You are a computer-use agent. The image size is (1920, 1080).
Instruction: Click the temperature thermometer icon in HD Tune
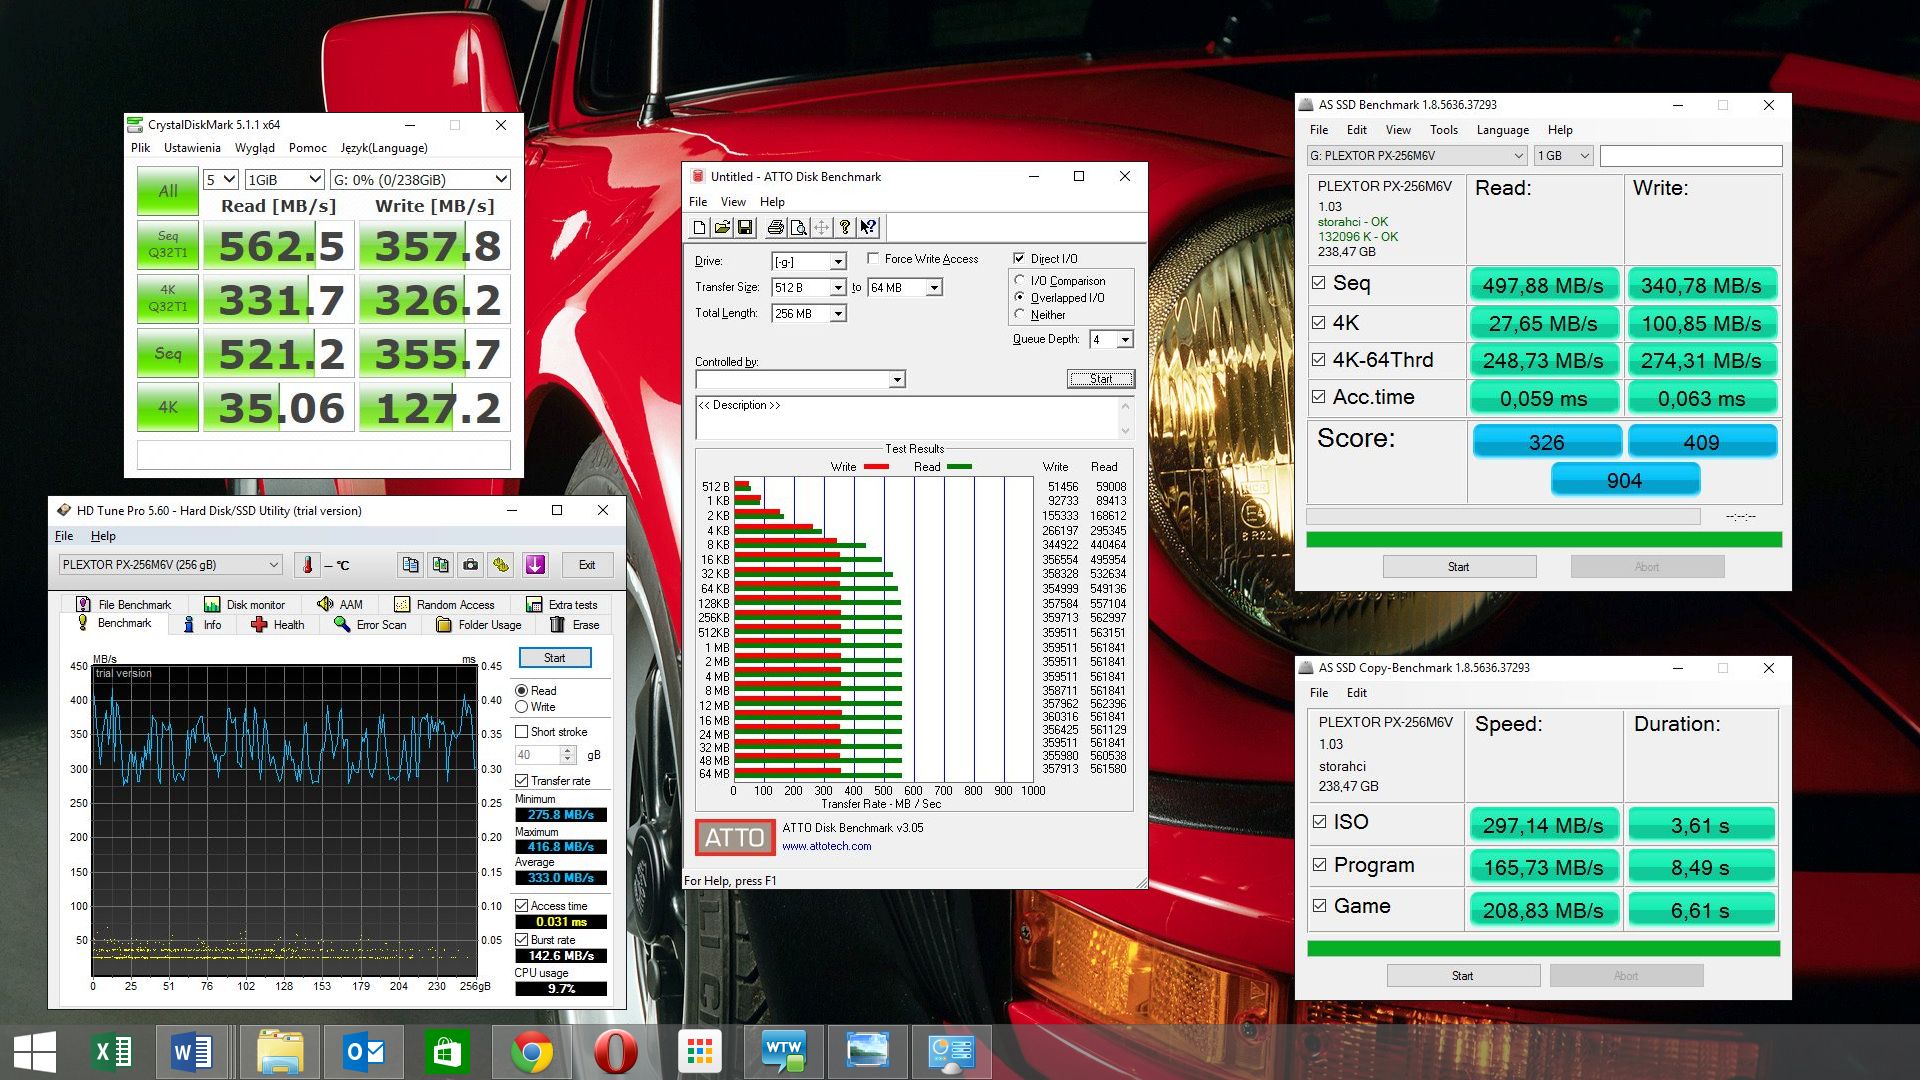308,565
